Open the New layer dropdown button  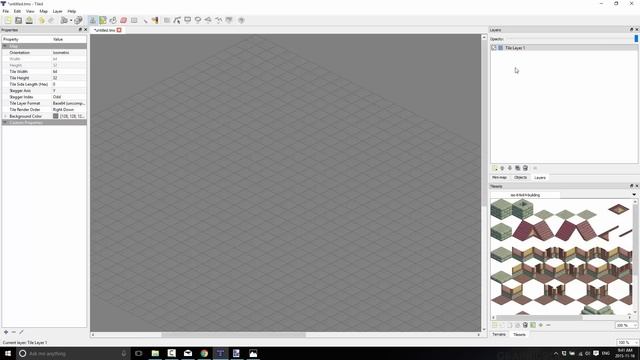(495, 168)
